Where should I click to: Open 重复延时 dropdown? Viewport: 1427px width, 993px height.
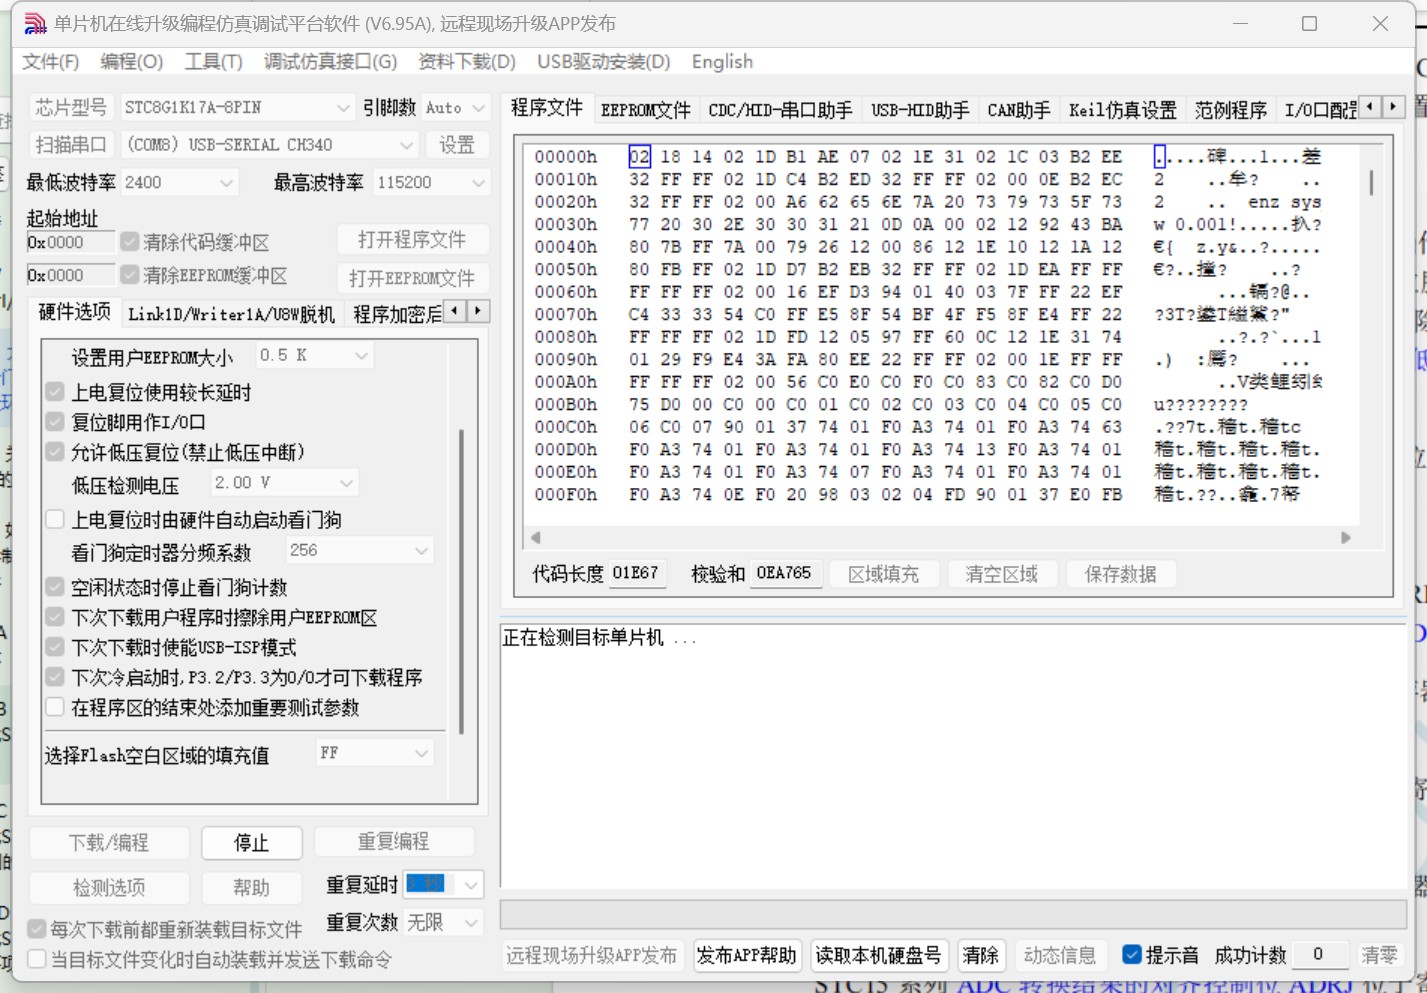click(443, 885)
